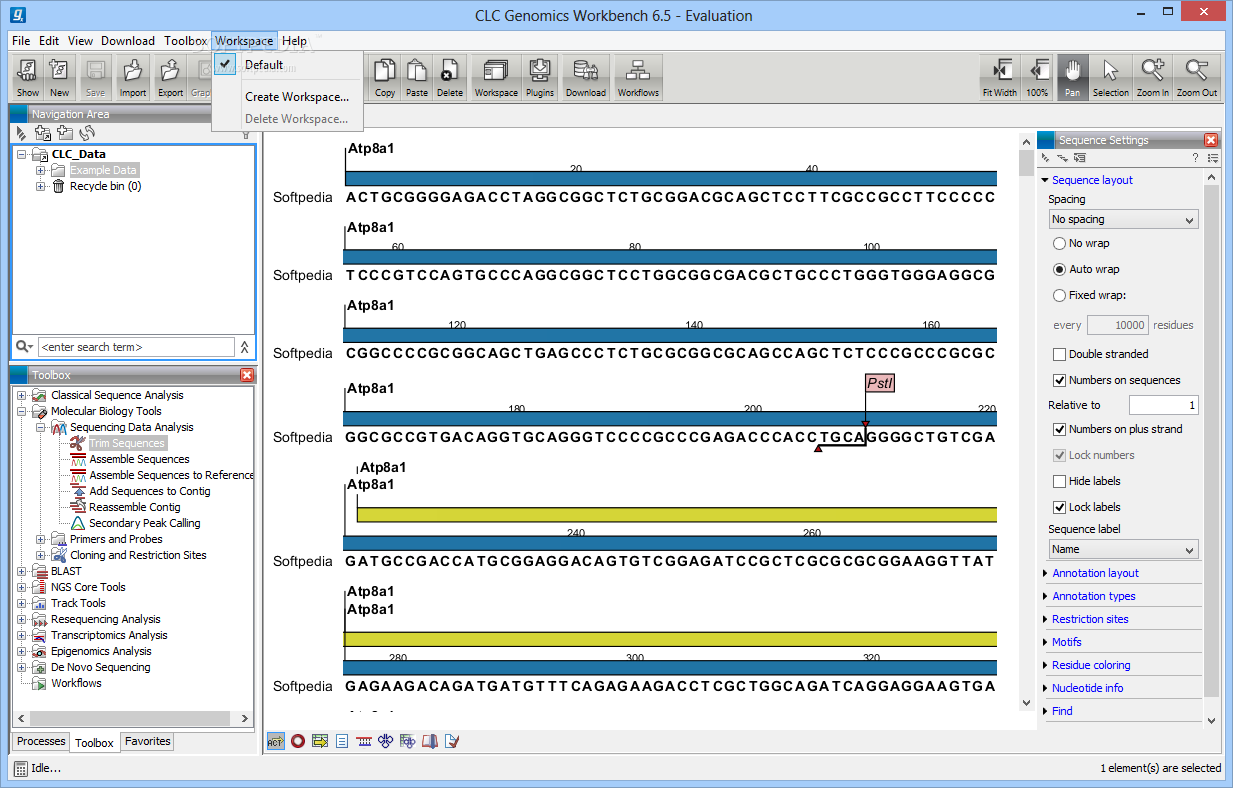This screenshot has height=788, width=1233.
Task: Create a new item with New icon
Action: (60, 77)
